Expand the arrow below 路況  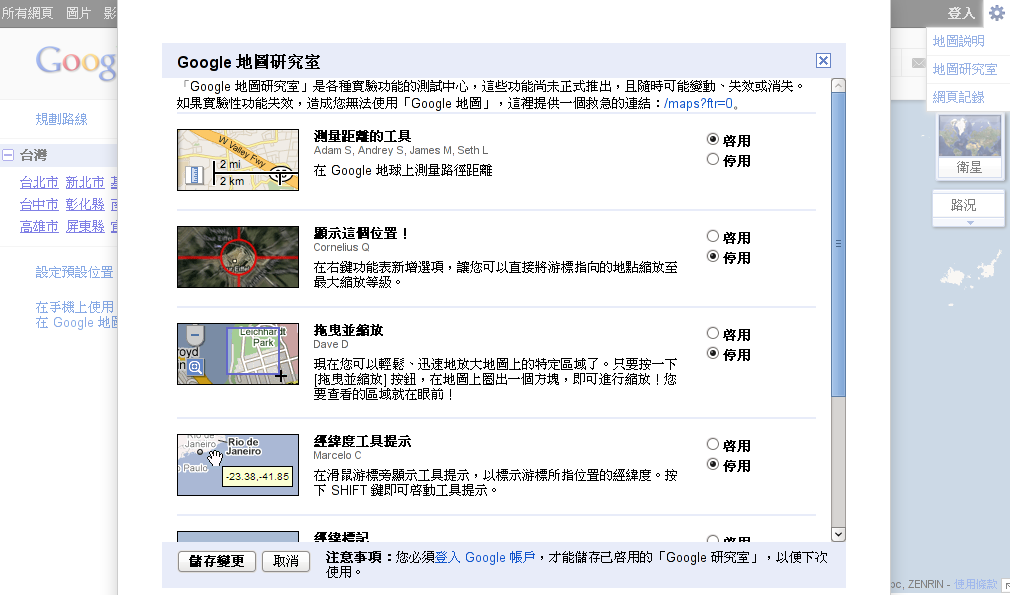click(969, 223)
